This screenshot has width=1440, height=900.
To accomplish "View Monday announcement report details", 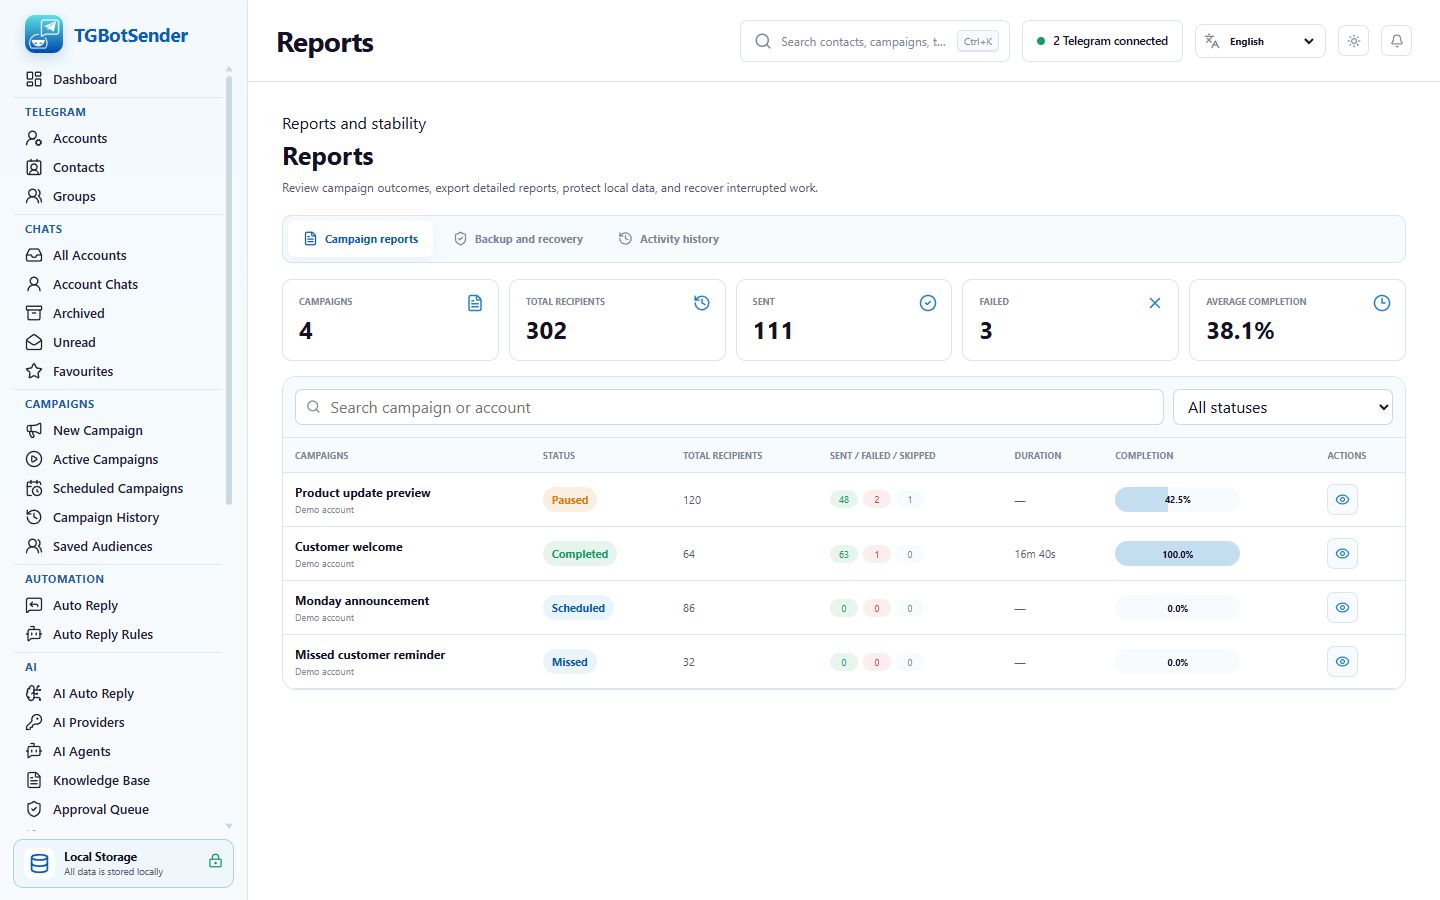I will [x=1342, y=607].
